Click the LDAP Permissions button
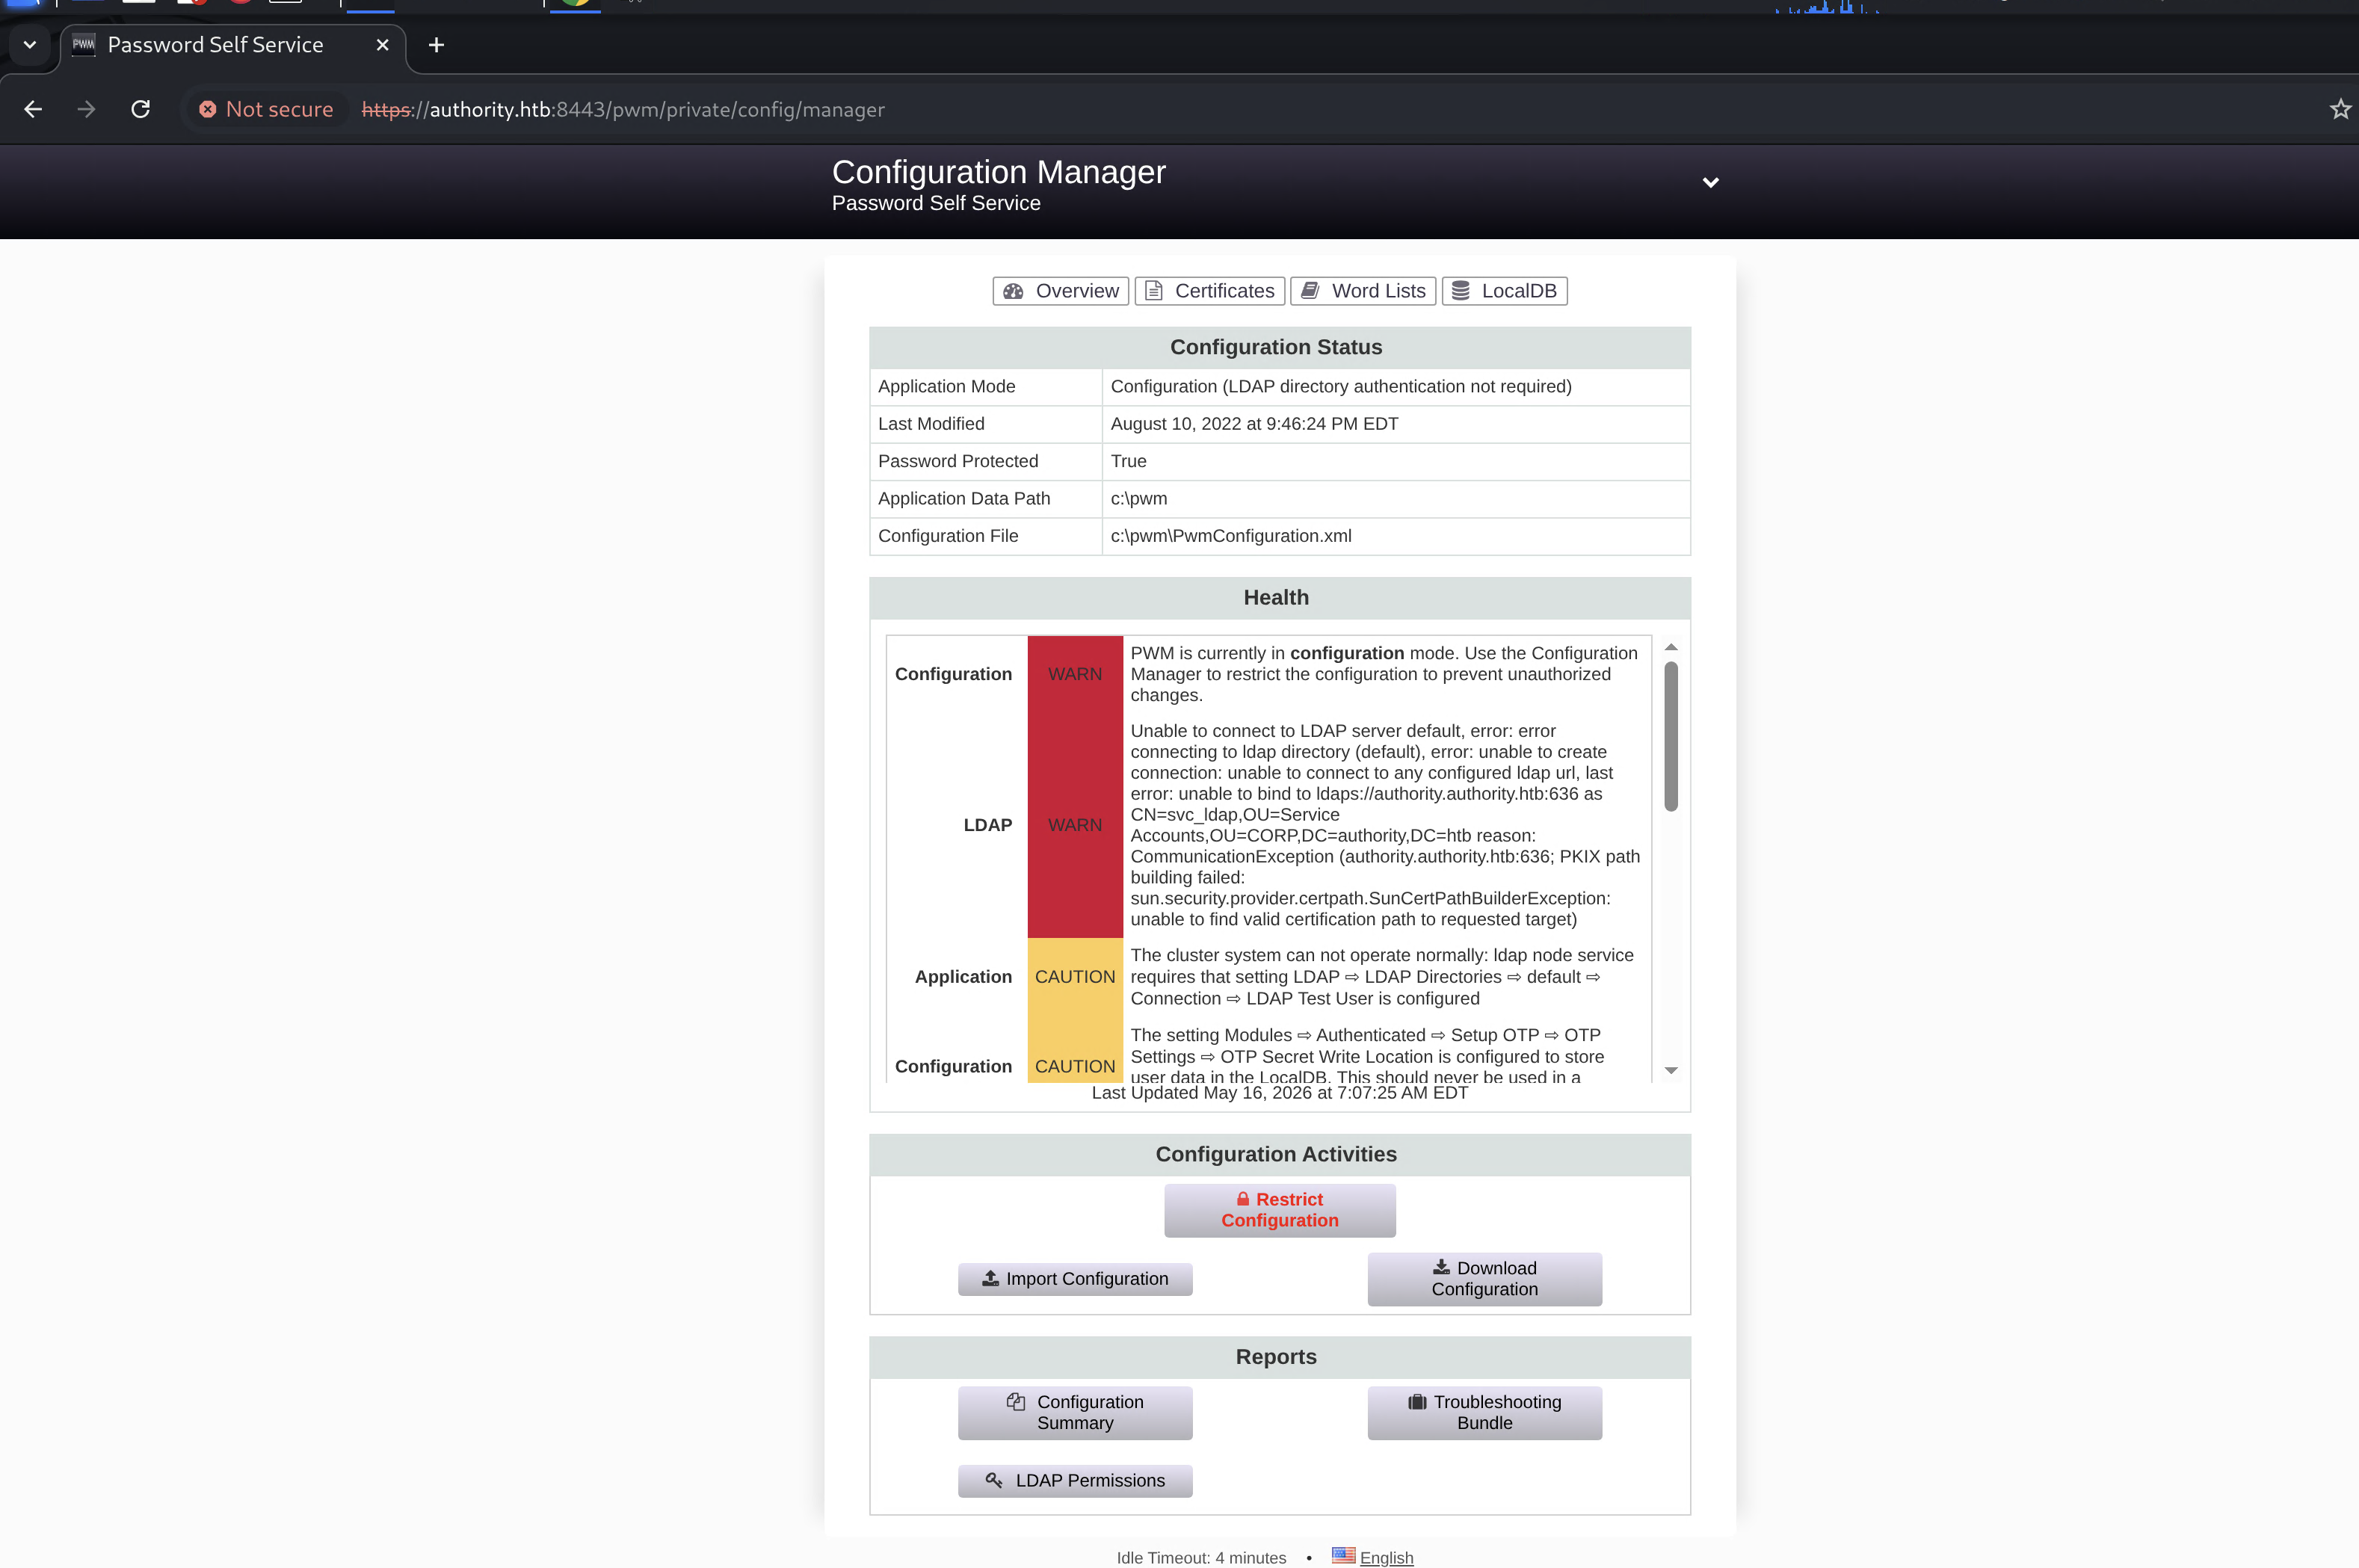The image size is (2359, 1568). pyautogui.click(x=1075, y=1481)
